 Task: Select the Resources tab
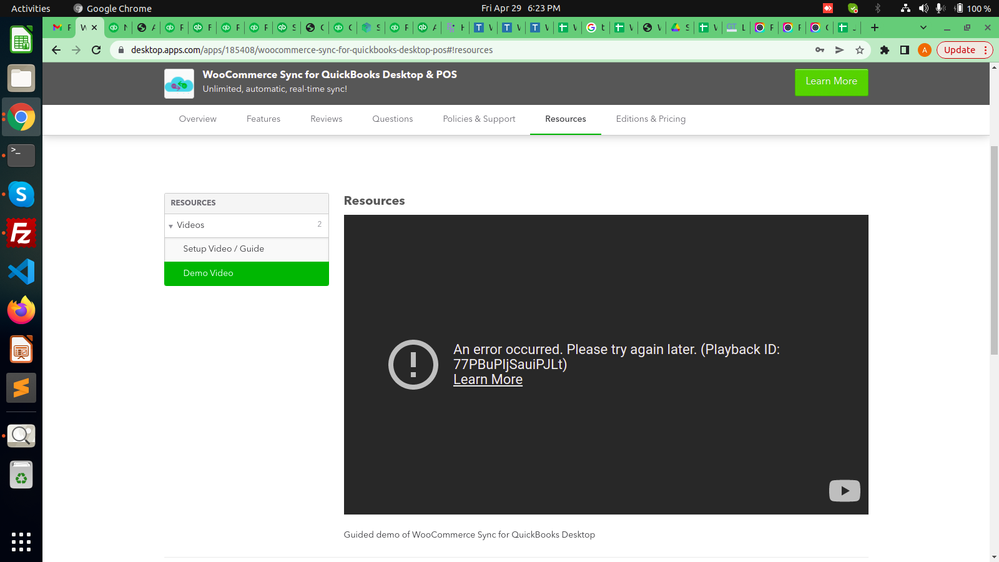tap(565, 119)
